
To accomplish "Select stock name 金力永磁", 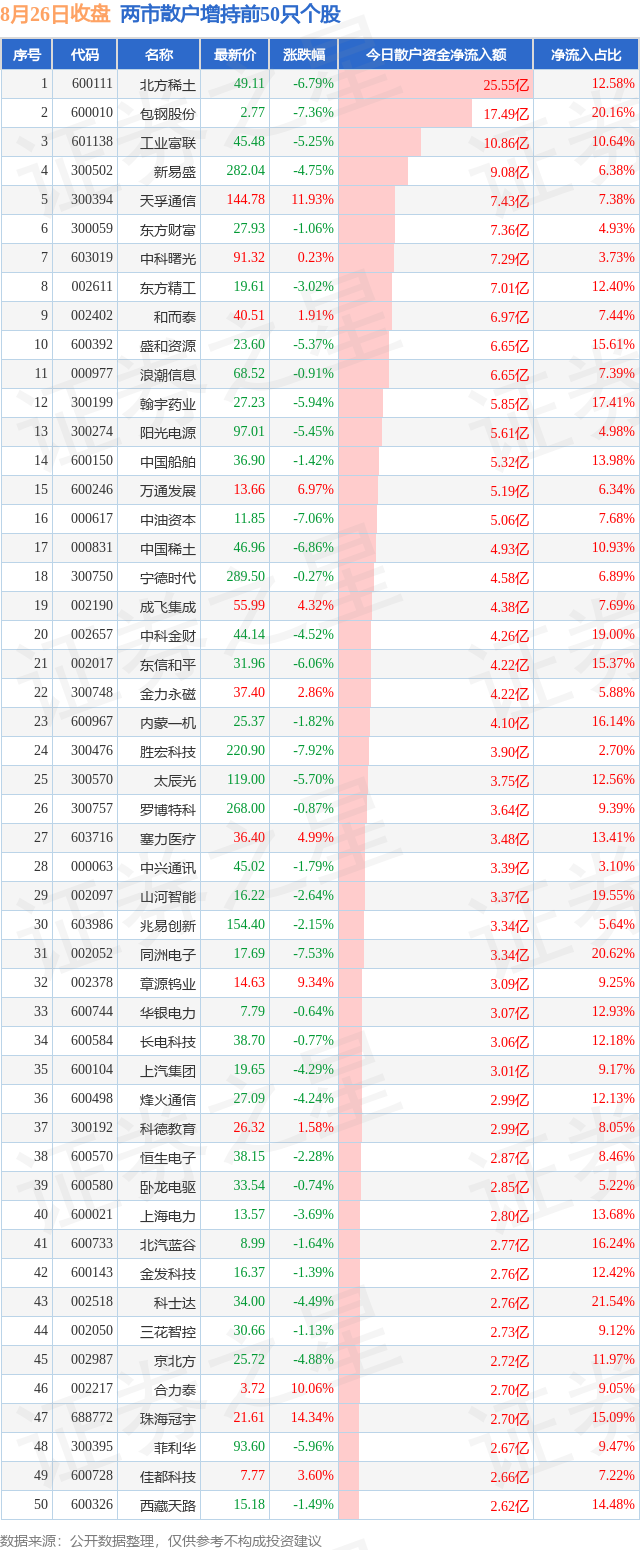I will click(168, 694).
